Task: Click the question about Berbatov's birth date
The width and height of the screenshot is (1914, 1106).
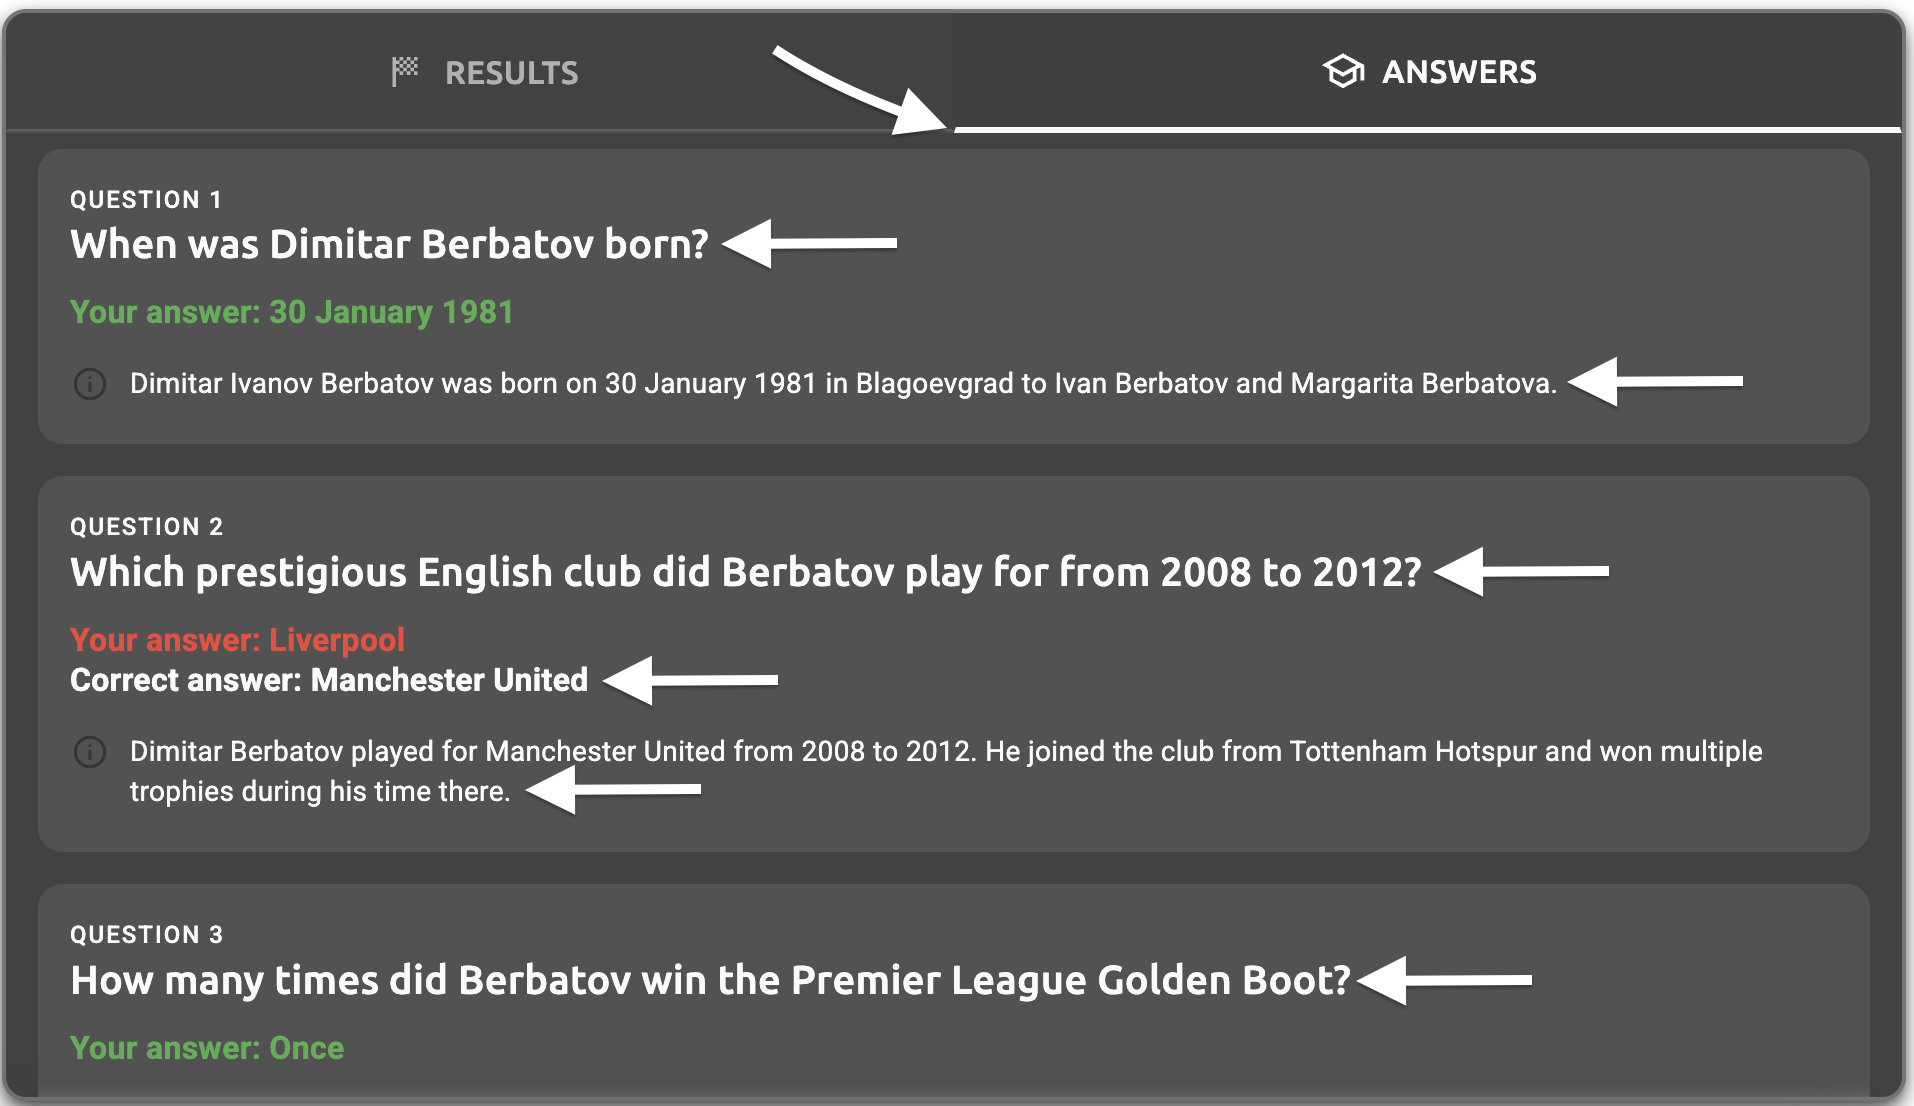Action: (x=389, y=245)
